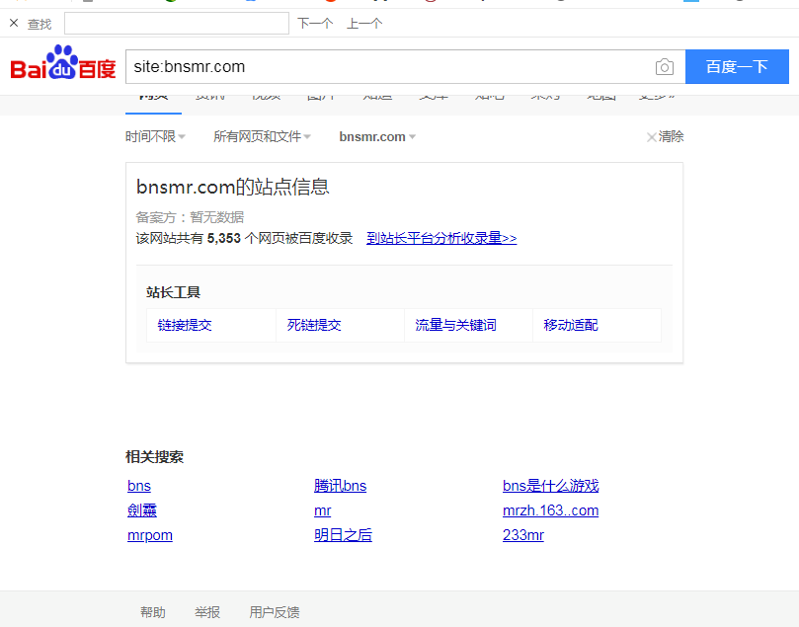Click 下一个 find next button

tap(315, 23)
